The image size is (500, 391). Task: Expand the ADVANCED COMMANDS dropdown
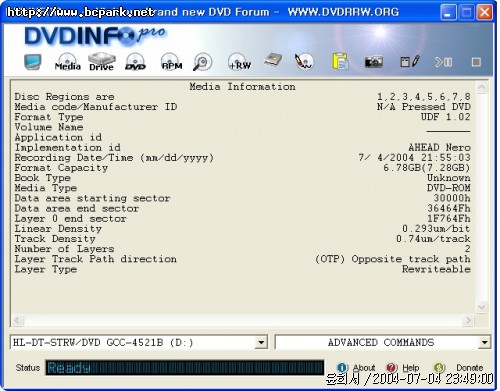pyautogui.click(x=484, y=342)
